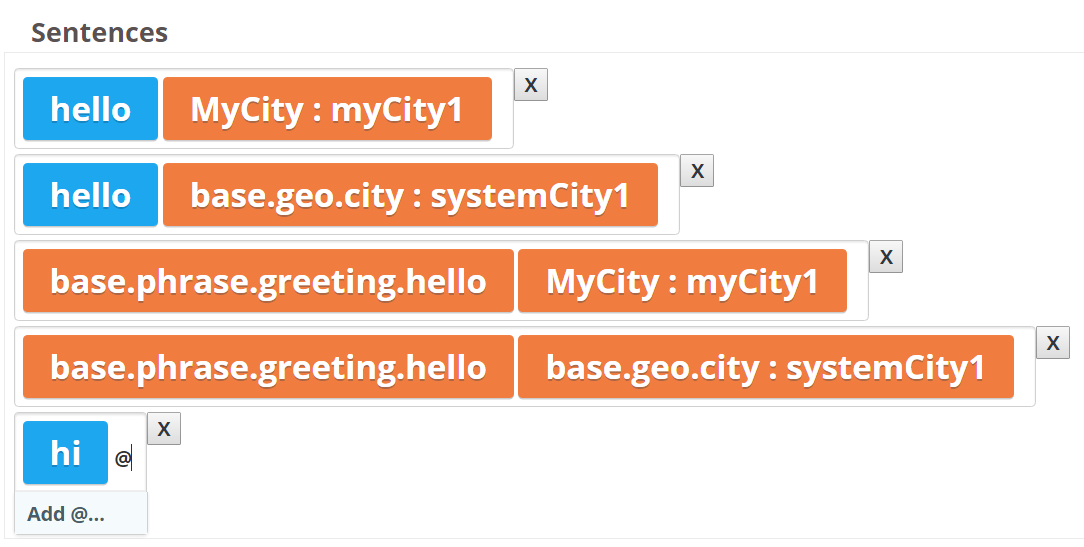
Task: Select the 'Add @...' suggestion
Action: point(81,514)
